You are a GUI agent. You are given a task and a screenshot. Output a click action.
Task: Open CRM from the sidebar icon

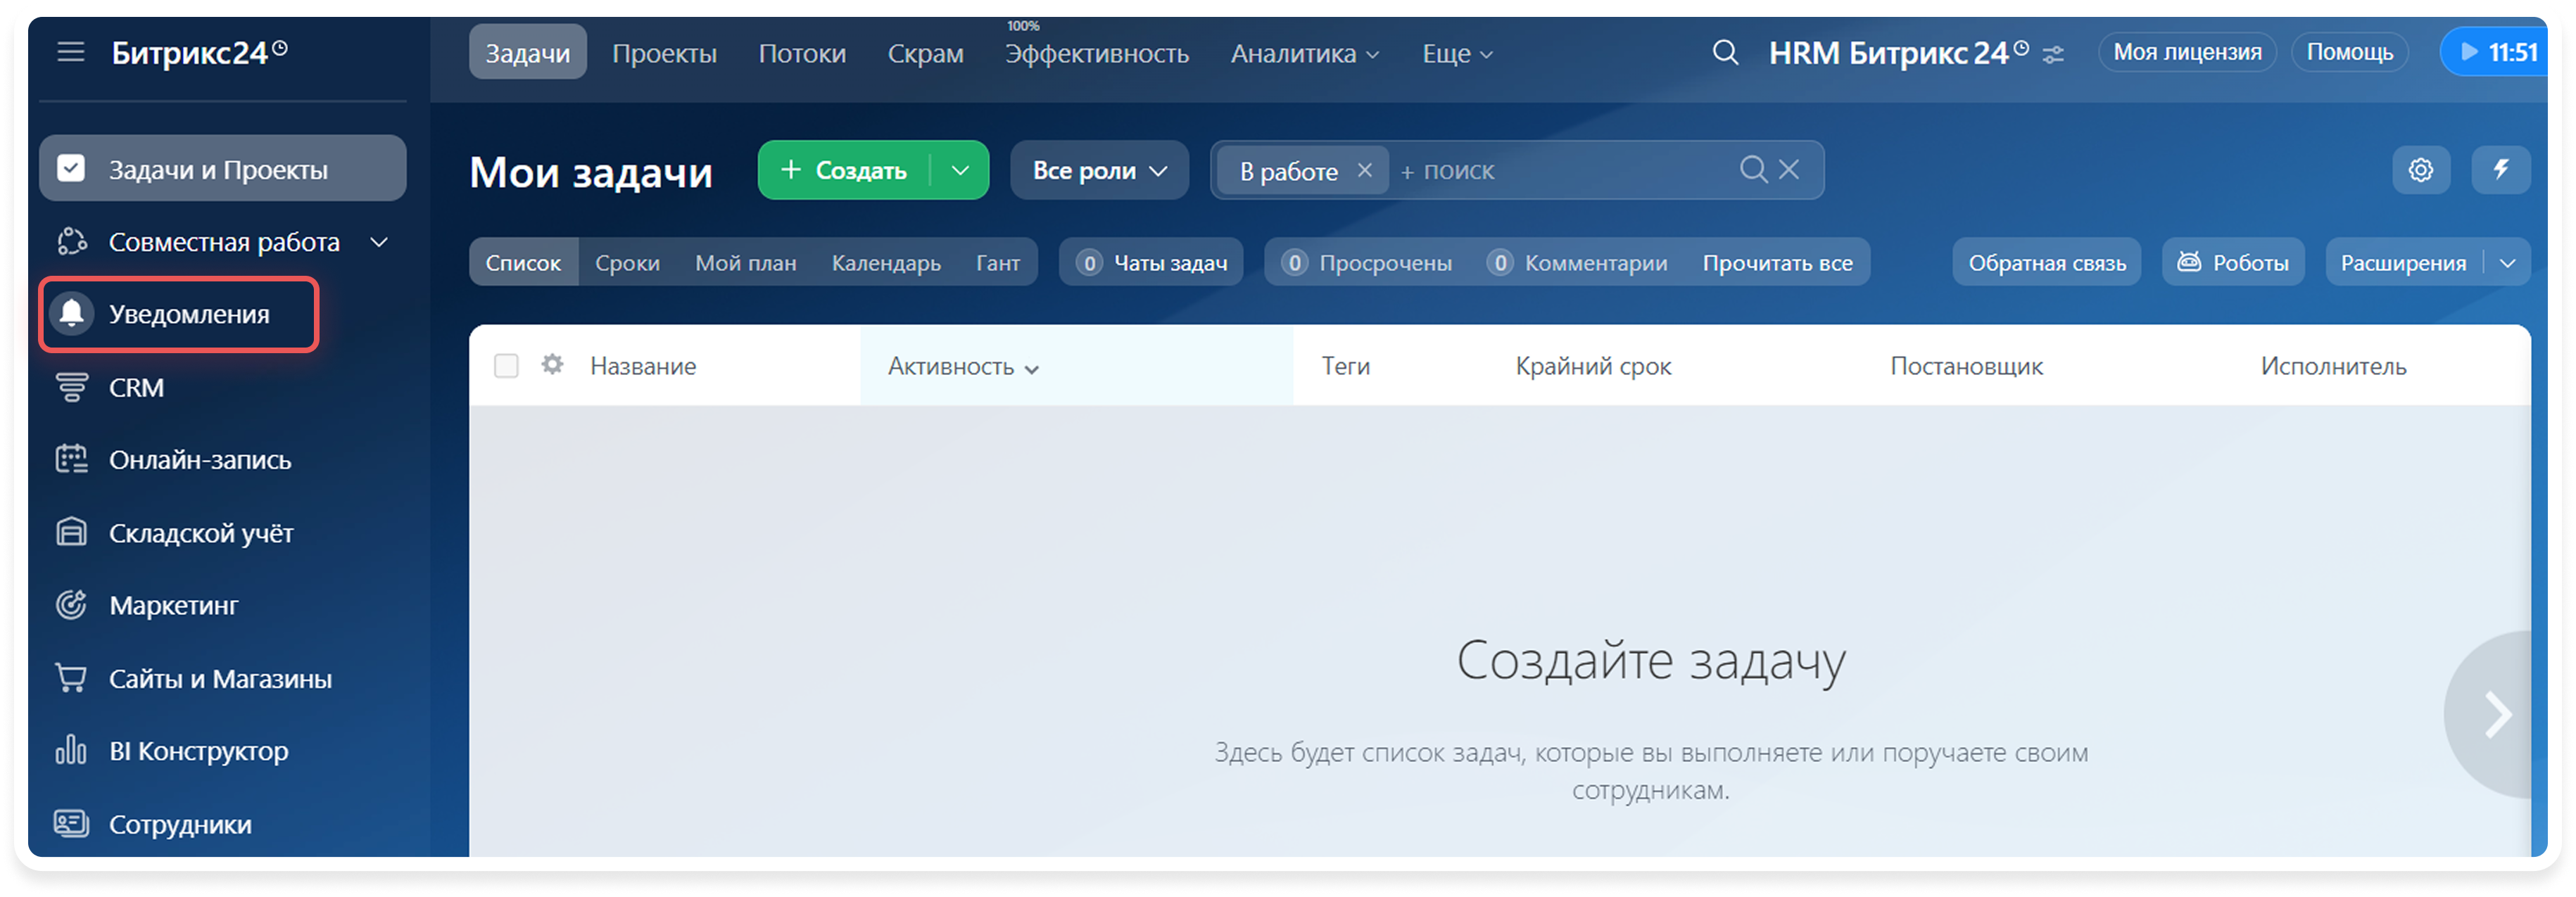[x=71, y=387]
